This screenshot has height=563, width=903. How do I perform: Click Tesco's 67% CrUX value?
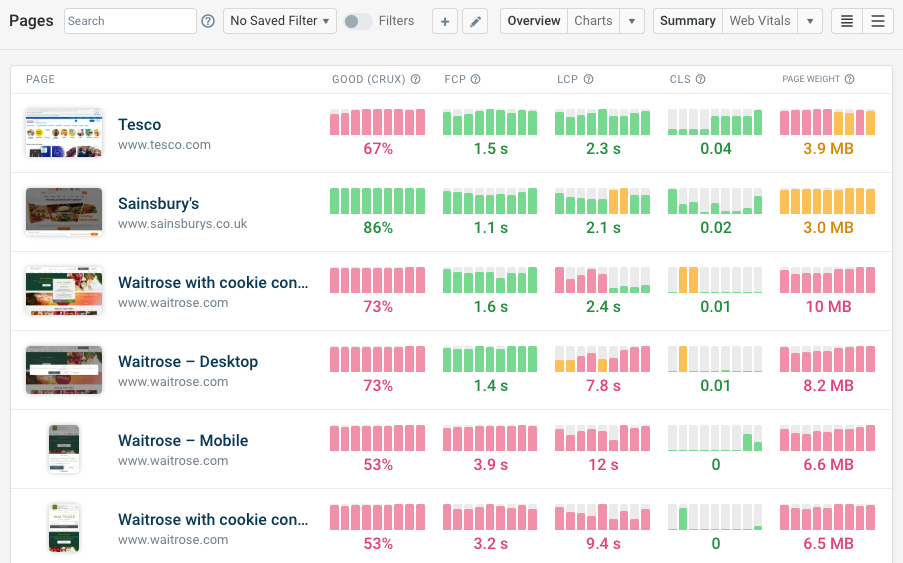click(378, 149)
